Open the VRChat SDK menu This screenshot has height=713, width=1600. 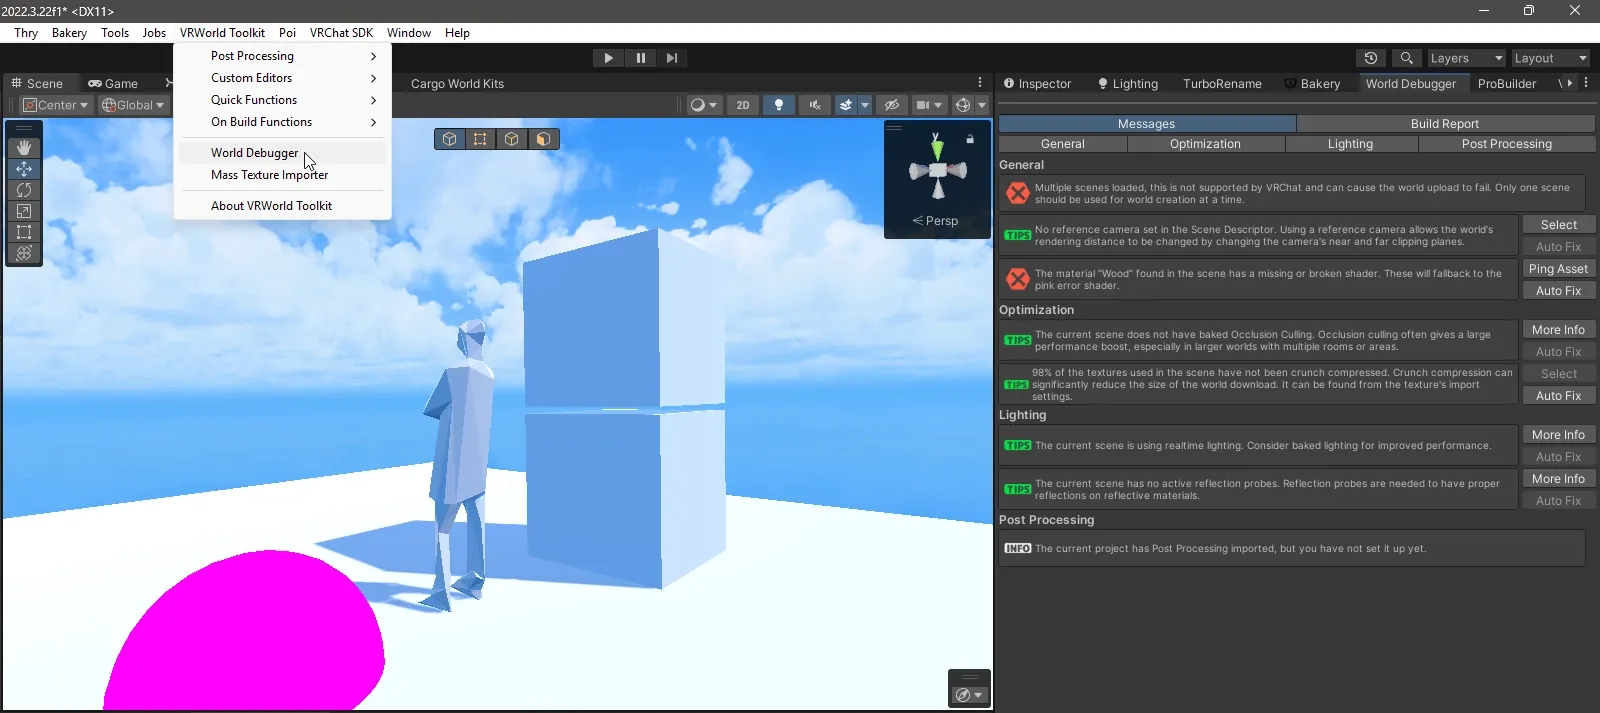[x=341, y=33]
